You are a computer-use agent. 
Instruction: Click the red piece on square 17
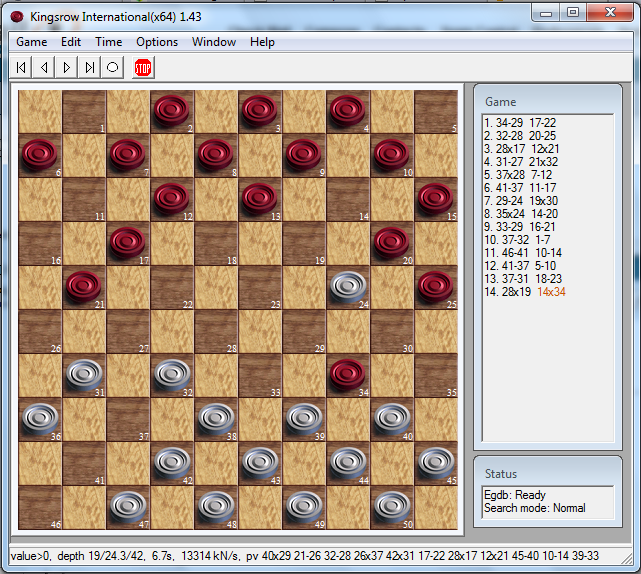tap(128, 242)
